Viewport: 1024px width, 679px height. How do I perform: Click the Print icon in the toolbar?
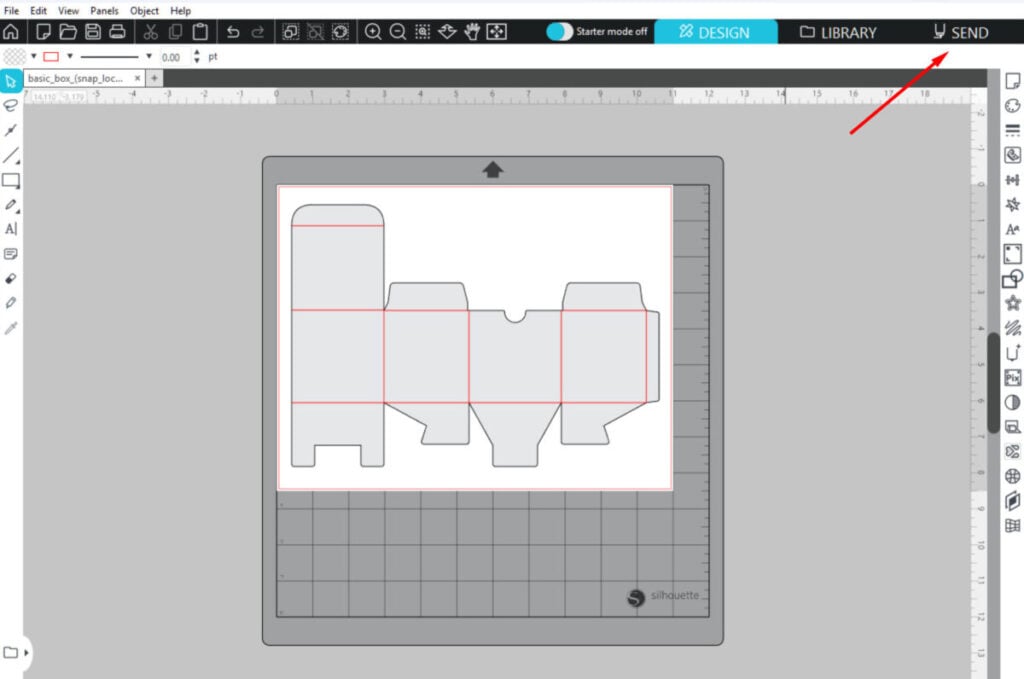tap(117, 32)
